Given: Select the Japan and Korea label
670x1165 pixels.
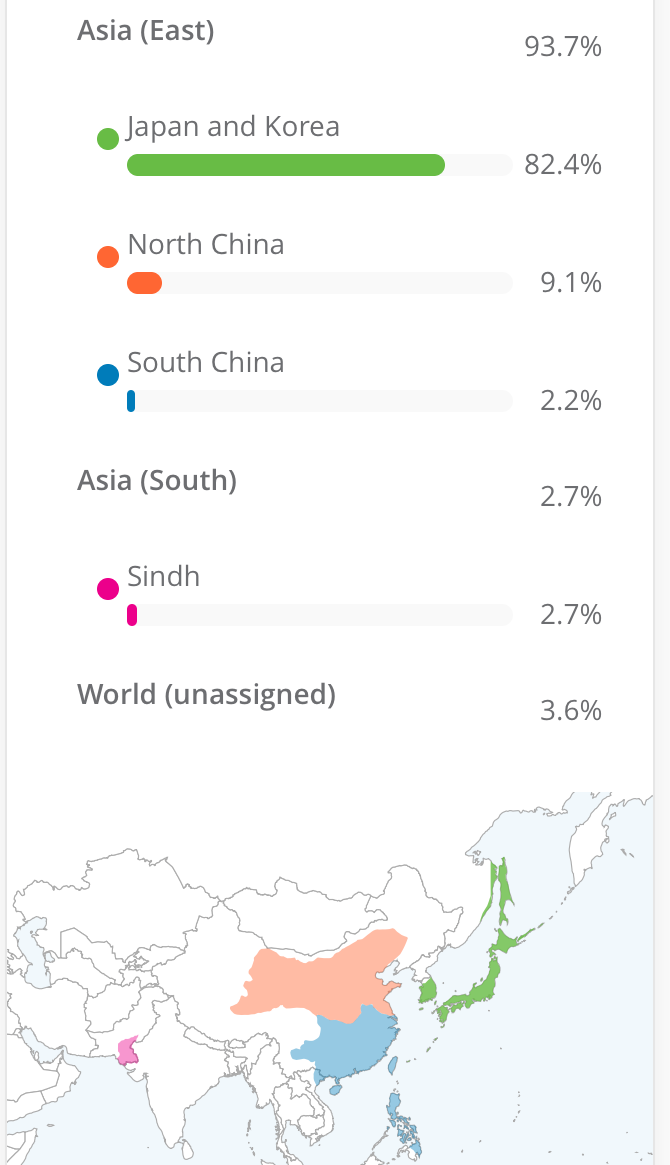Looking at the screenshot, I should click(x=233, y=127).
